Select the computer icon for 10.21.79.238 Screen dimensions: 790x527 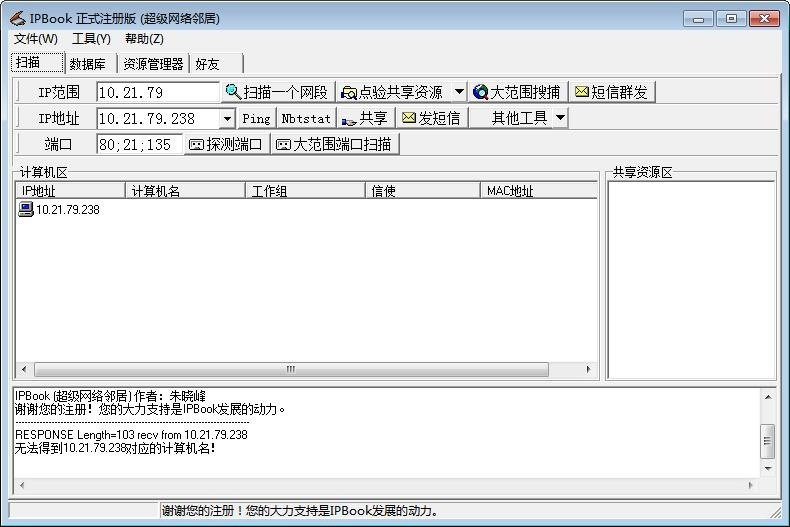[x=26, y=210]
